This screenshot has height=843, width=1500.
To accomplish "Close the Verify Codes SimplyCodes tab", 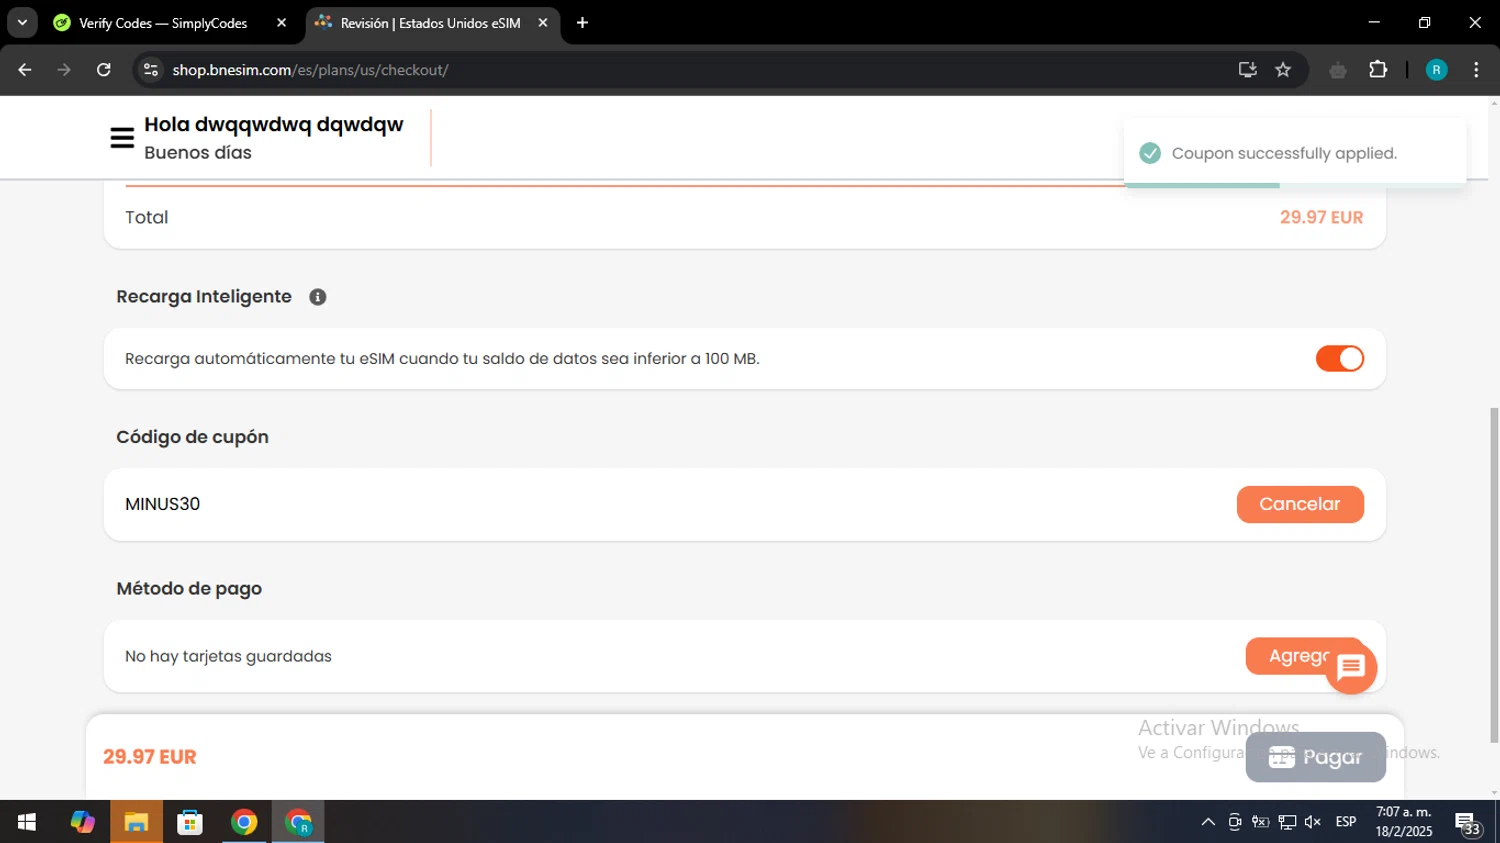I will (281, 23).
